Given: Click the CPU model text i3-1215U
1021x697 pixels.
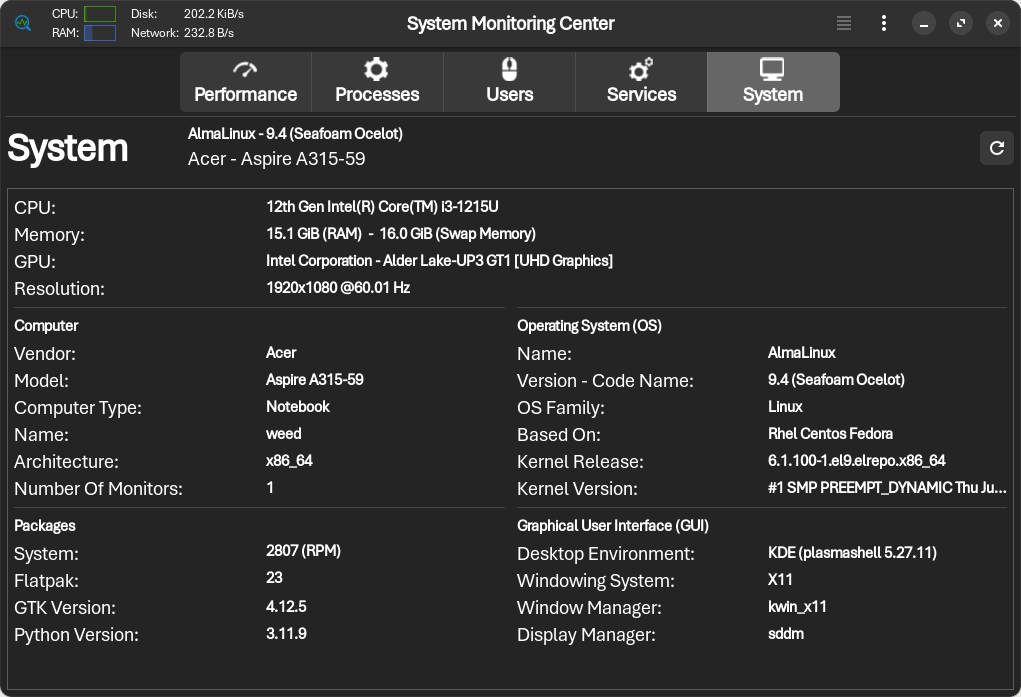Looking at the screenshot, I should click(382, 207).
